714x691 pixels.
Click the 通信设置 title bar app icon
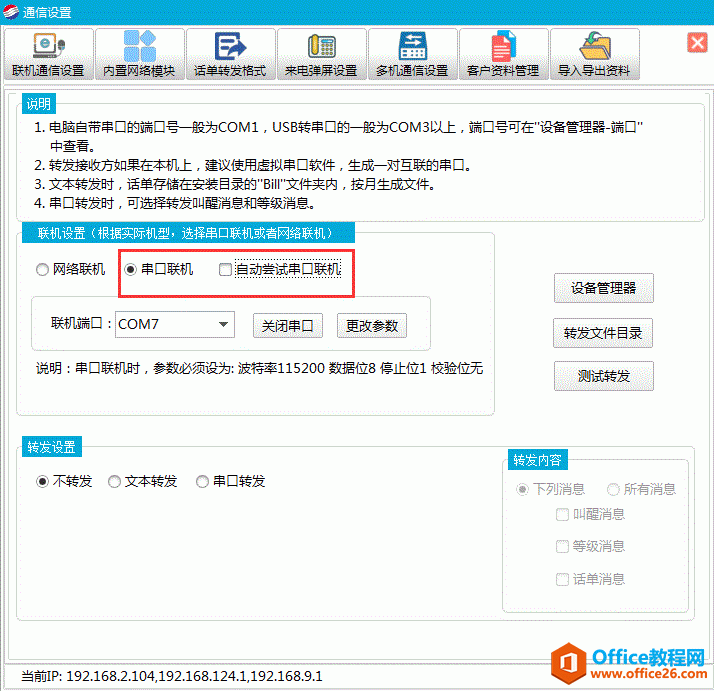click(10, 12)
